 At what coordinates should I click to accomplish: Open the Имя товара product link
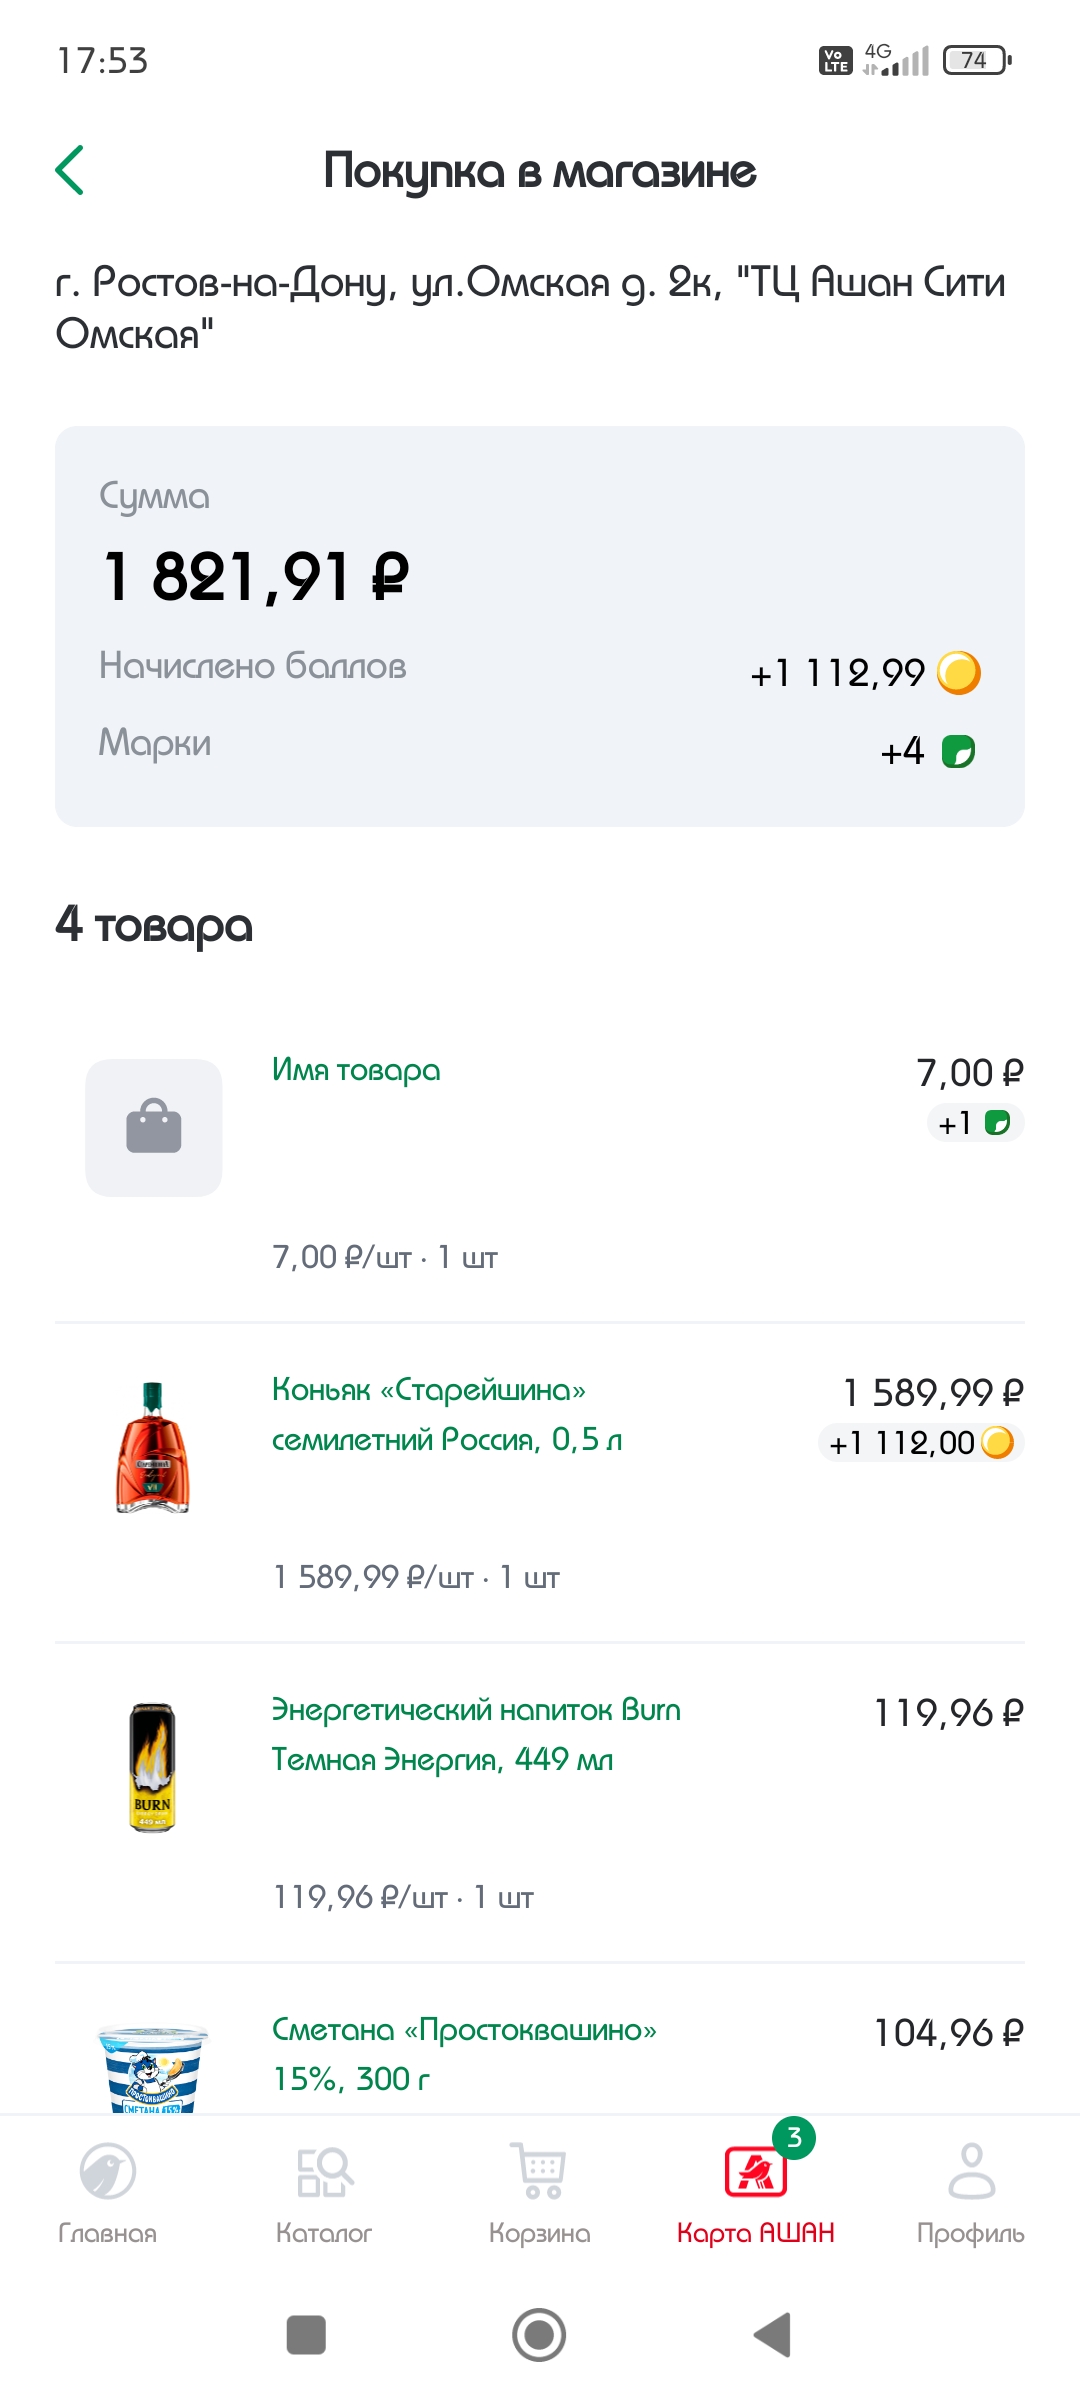(x=356, y=1070)
